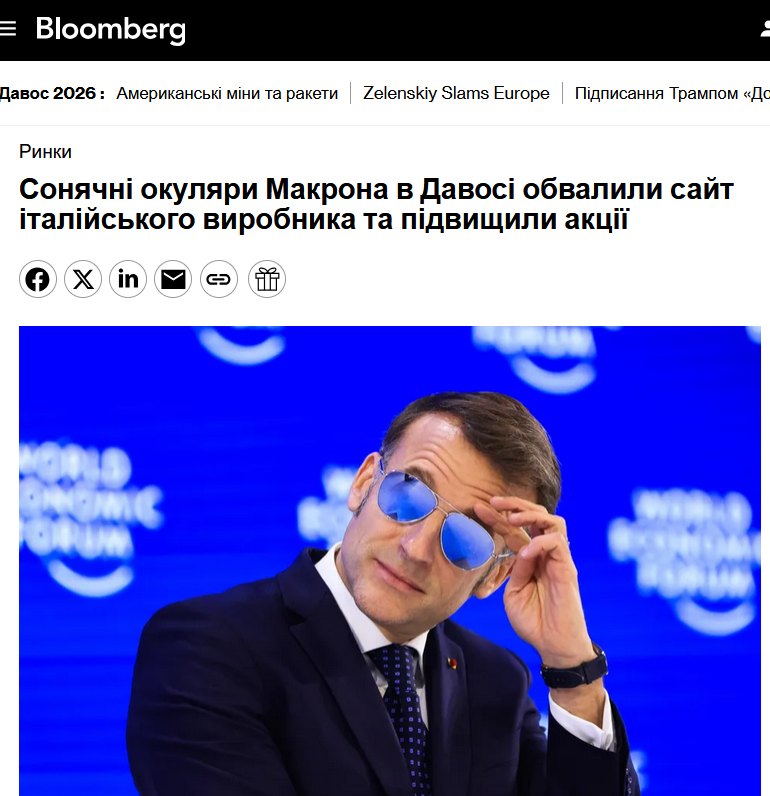The image size is (770, 796).
Task: Open the main article photo
Action: 390,561
